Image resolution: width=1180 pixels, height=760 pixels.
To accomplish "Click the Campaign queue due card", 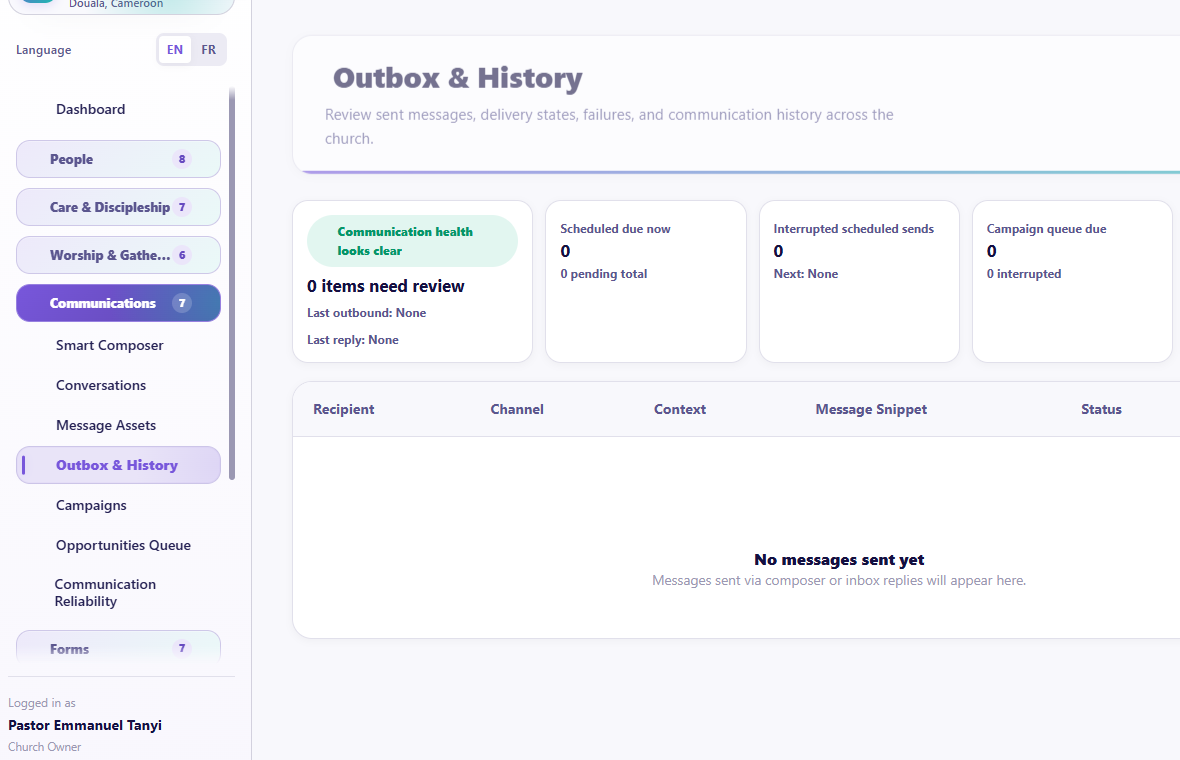I will click(x=1072, y=281).
